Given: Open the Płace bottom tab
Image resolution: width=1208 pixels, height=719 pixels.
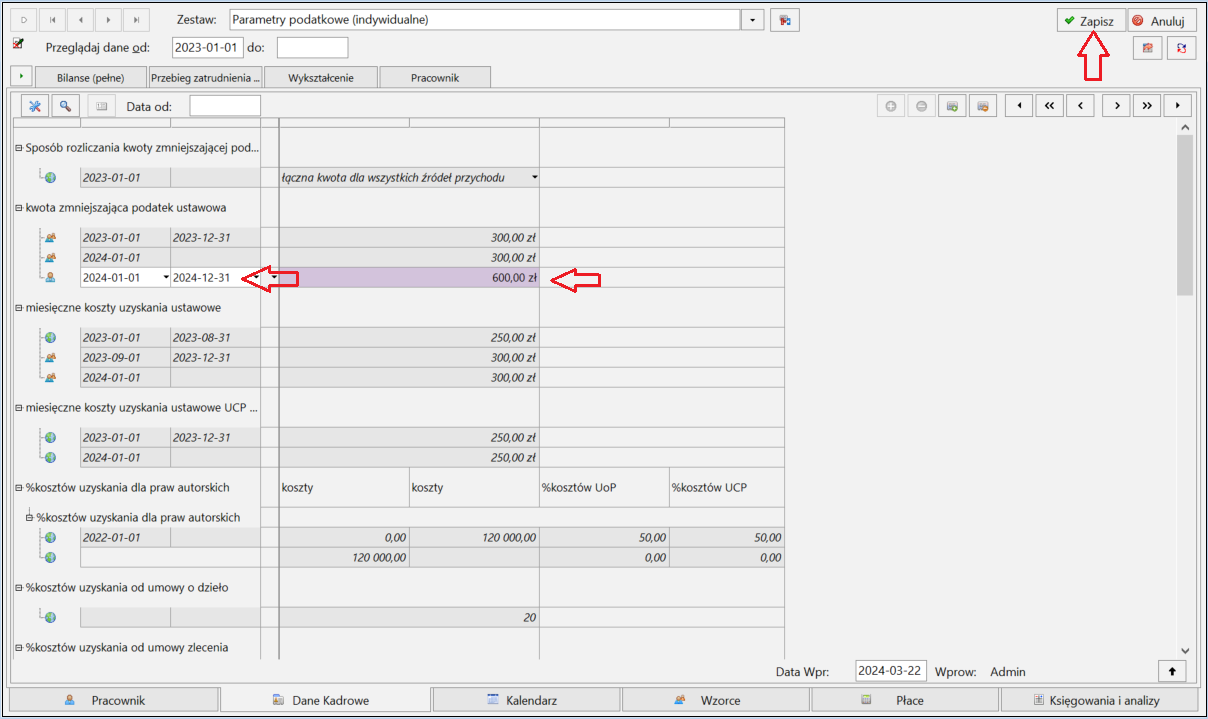Looking at the screenshot, I should (x=909, y=700).
